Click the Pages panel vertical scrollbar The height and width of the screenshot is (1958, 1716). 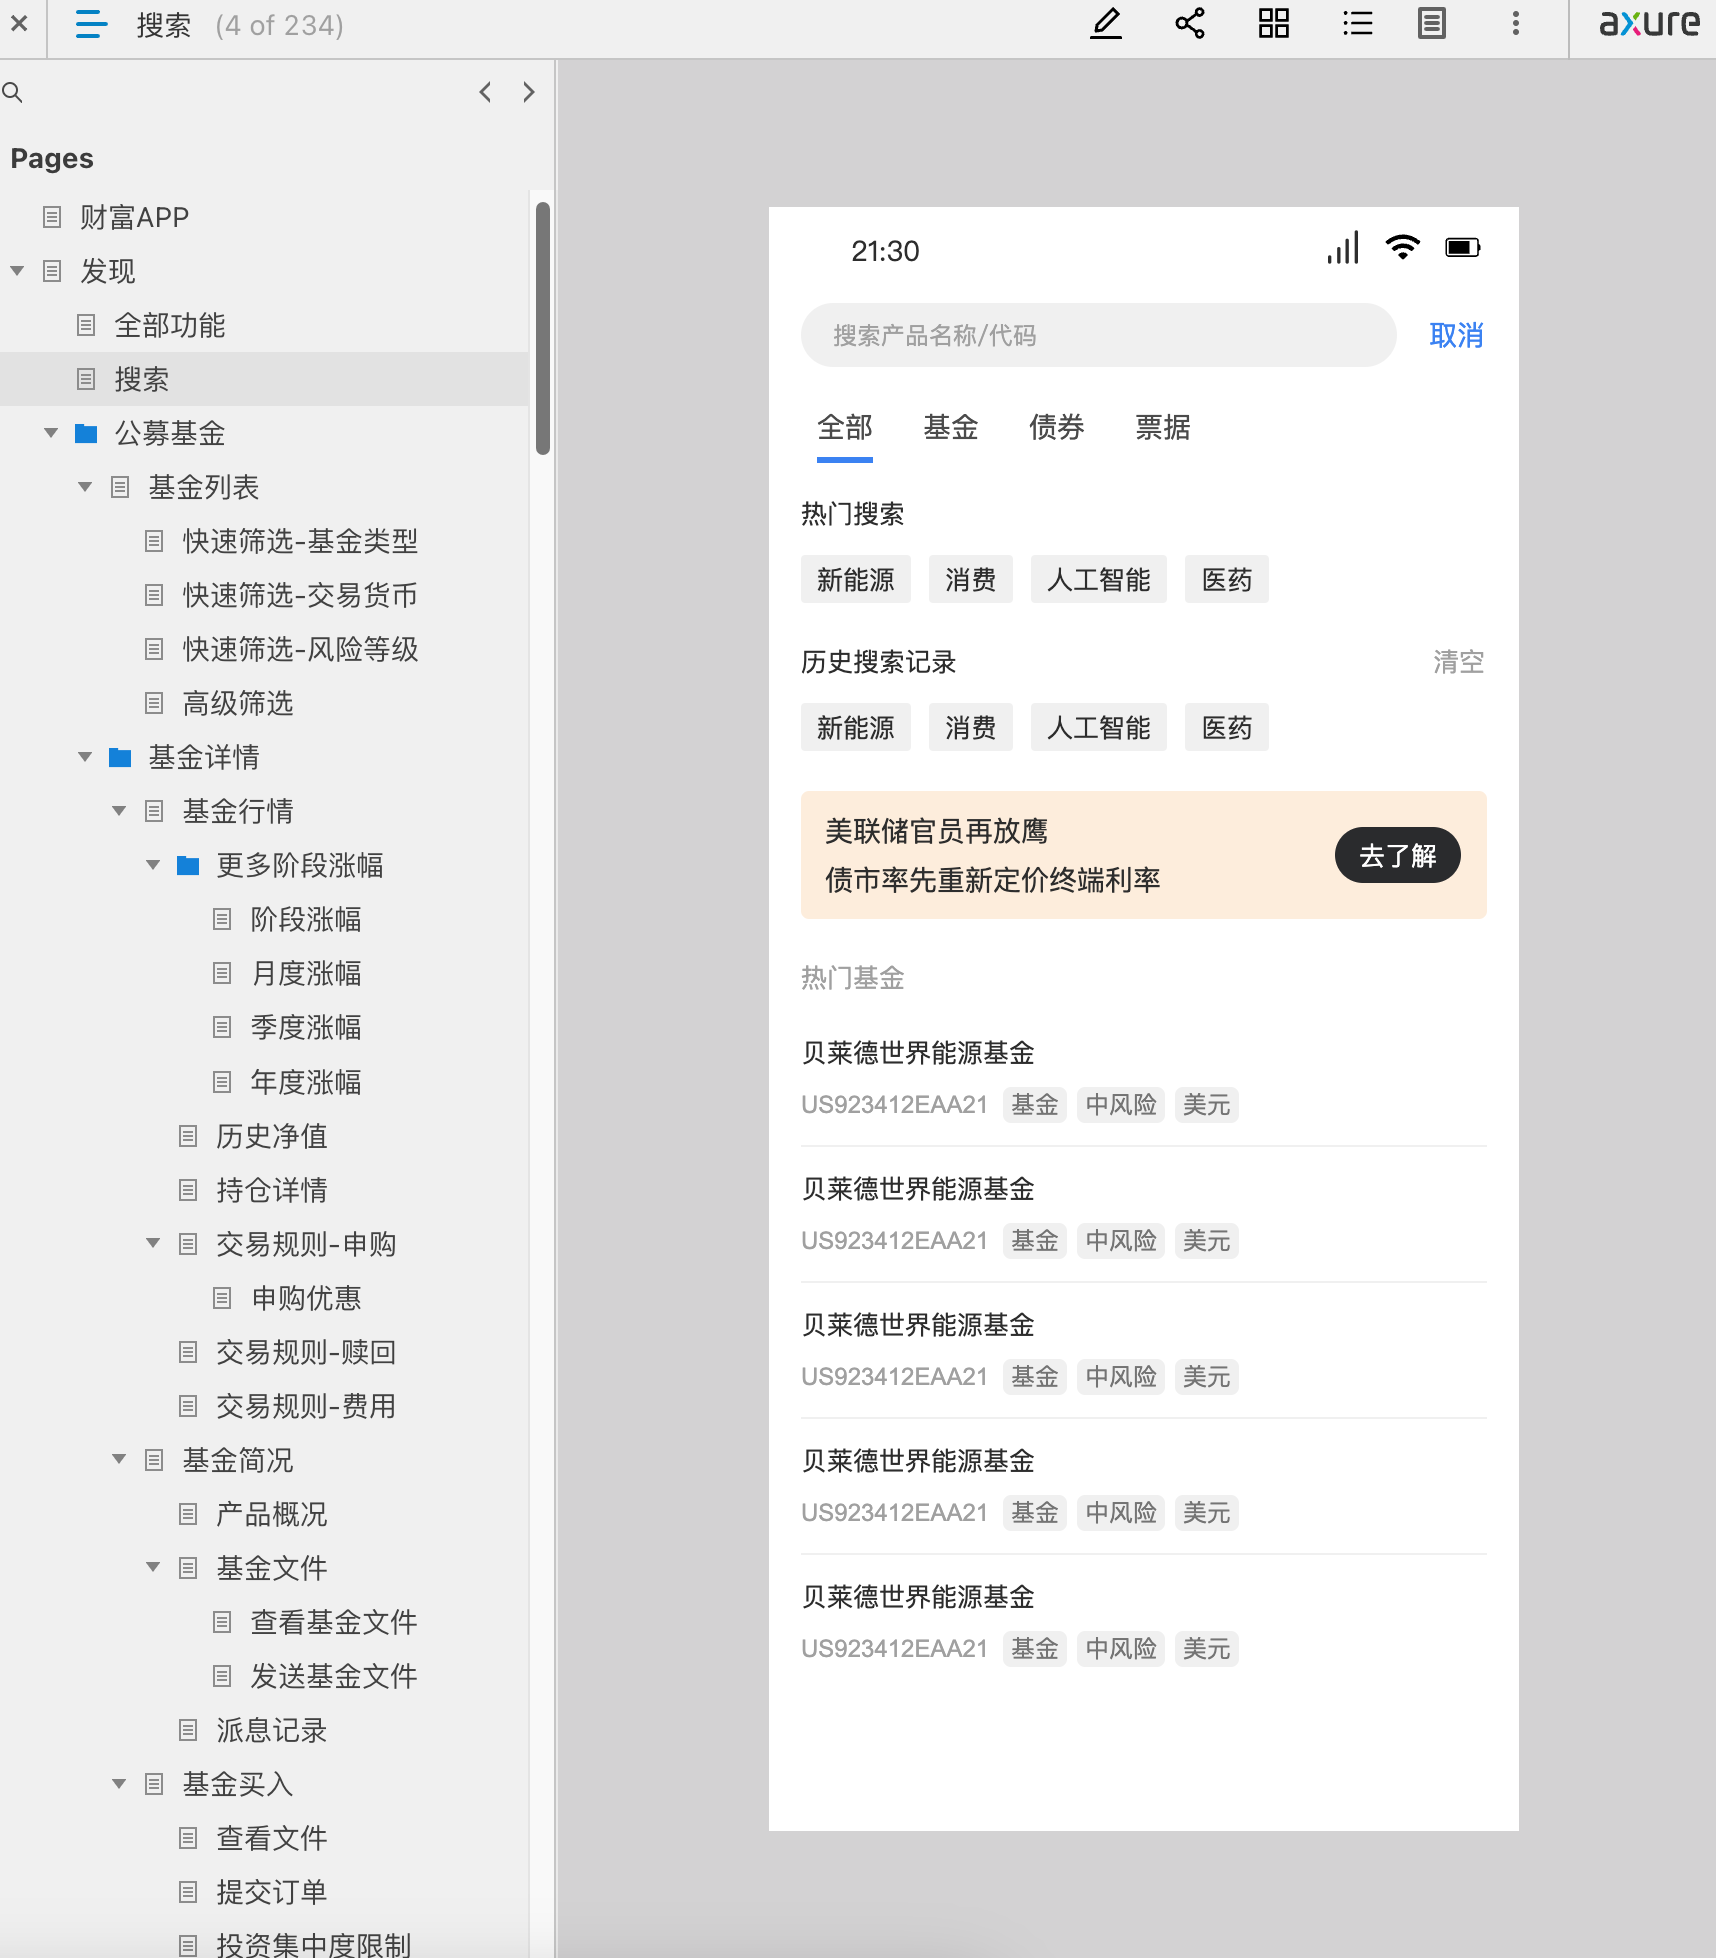click(543, 328)
